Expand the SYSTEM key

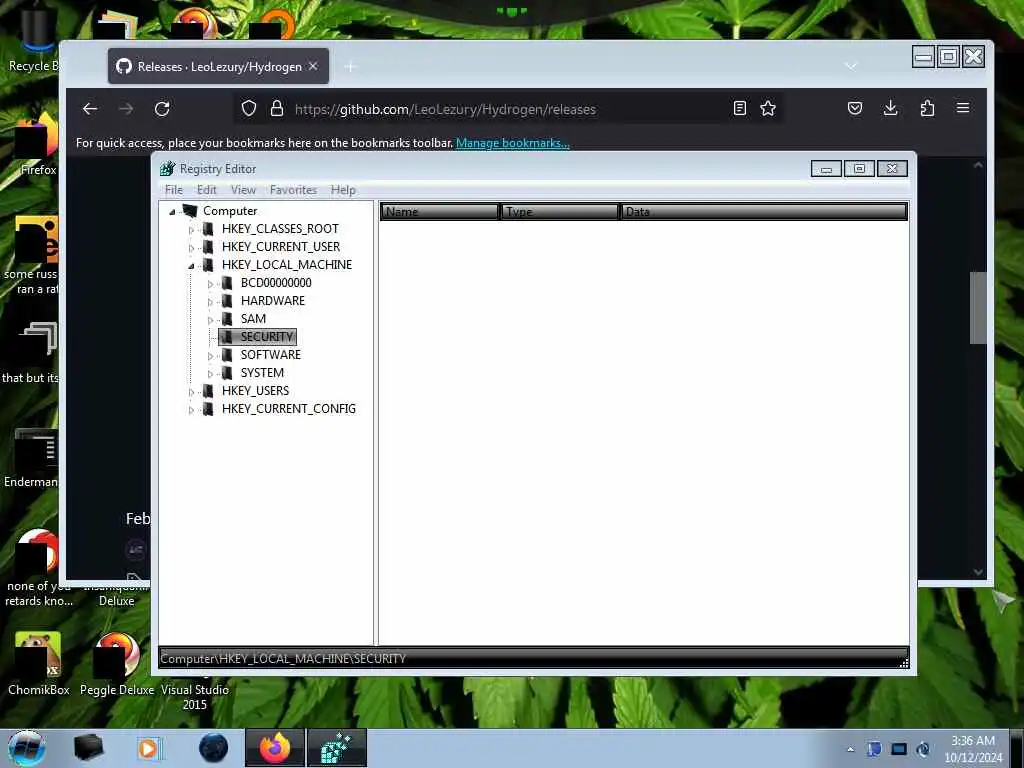pos(210,374)
